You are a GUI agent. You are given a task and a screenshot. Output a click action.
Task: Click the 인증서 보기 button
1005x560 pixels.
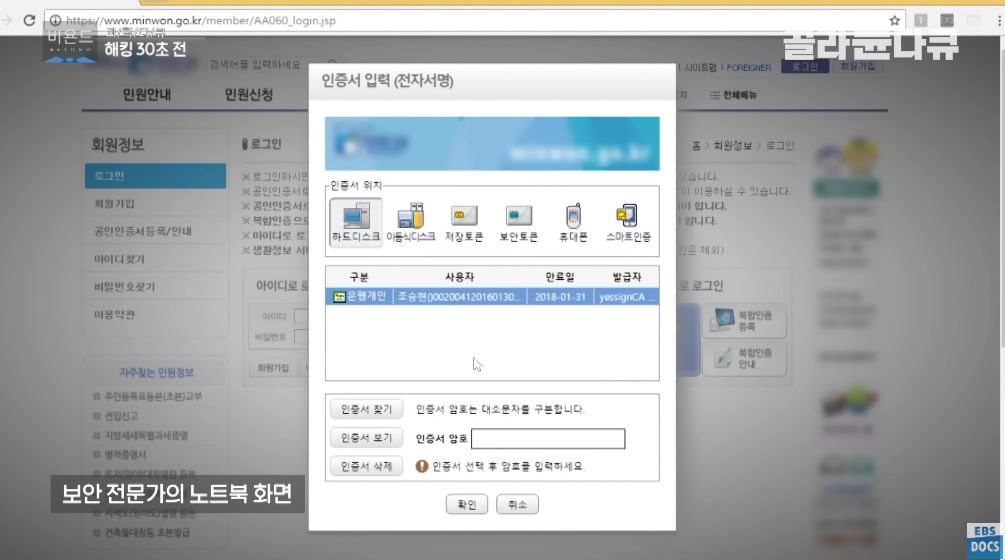coord(367,438)
